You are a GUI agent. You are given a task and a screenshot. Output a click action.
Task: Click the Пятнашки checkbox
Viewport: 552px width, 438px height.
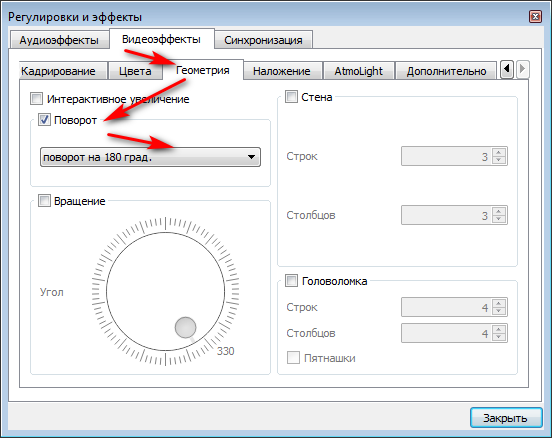[x=293, y=358]
